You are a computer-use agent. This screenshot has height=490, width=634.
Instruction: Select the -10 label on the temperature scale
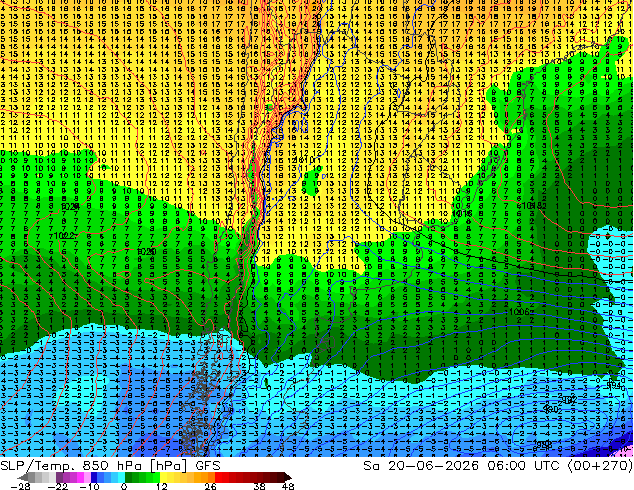tap(89, 486)
